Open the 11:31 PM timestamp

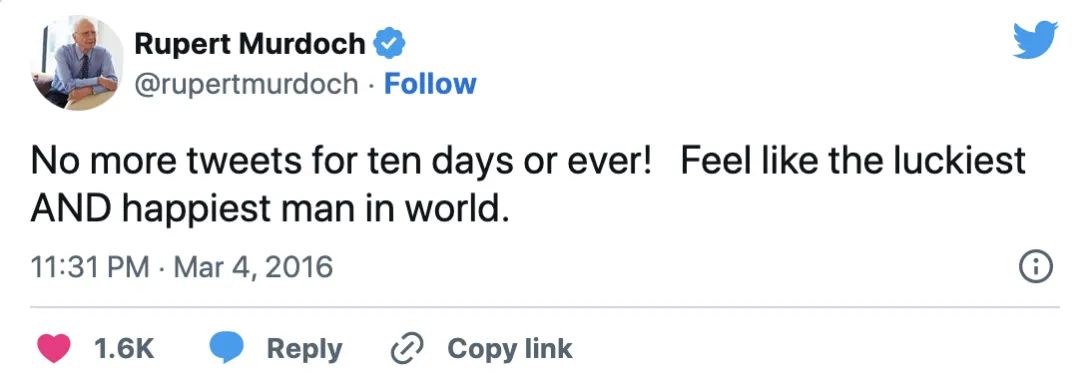coord(90,267)
